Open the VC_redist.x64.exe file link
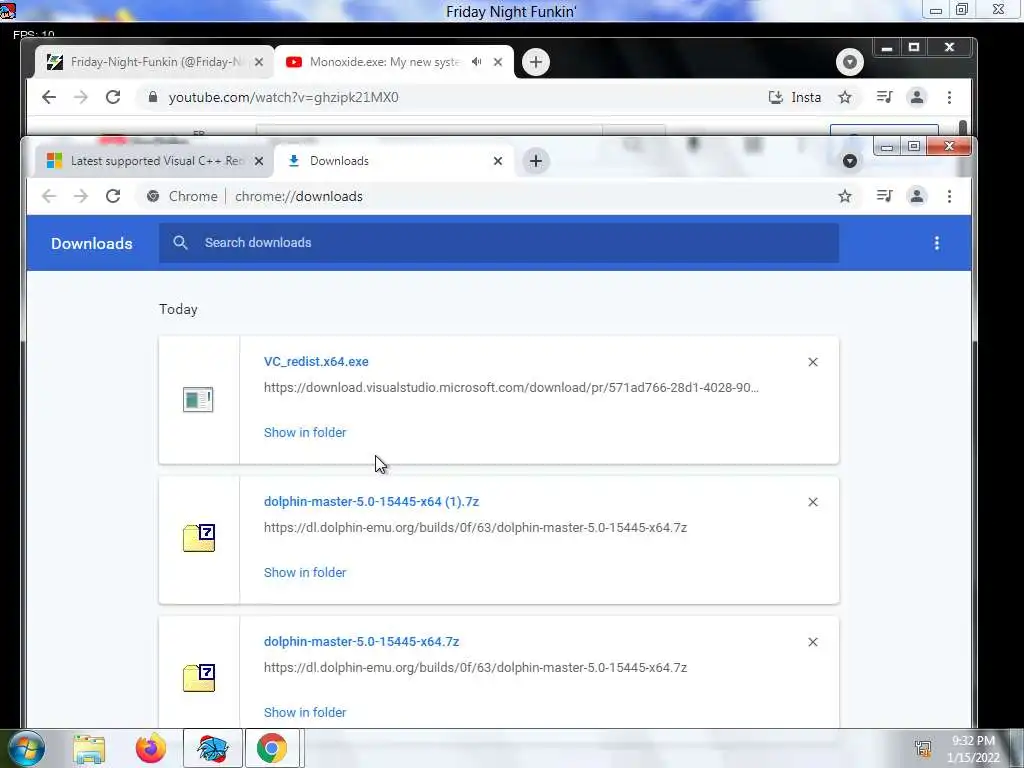Viewport: 1024px width, 768px height. pos(316,362)
